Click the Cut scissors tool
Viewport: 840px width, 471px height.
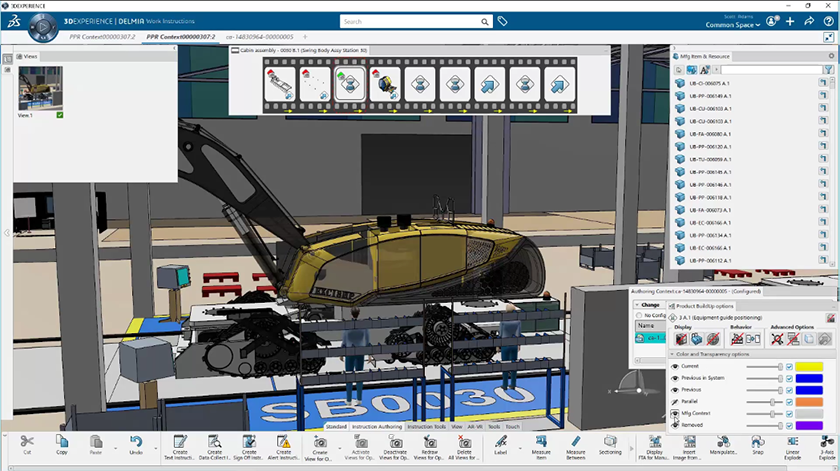click(27, 445)
